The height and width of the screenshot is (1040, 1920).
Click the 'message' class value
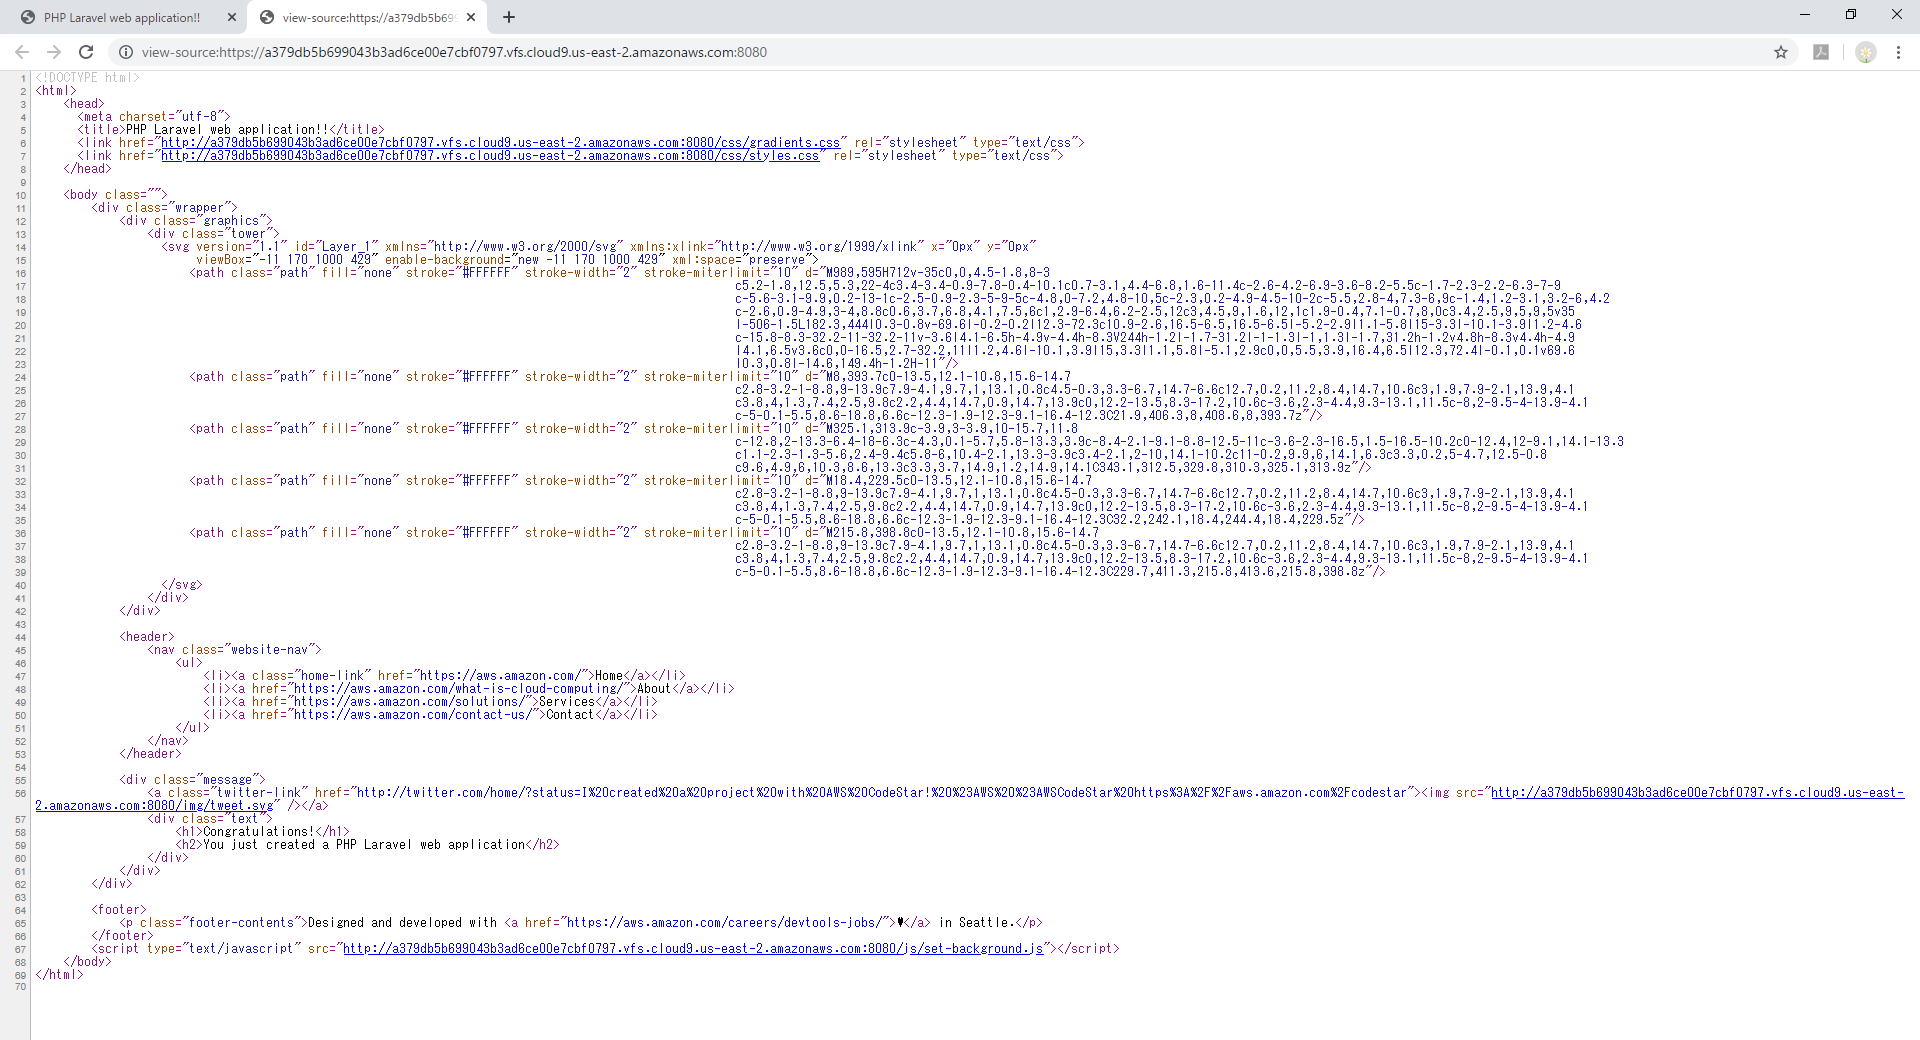(227, 780)
